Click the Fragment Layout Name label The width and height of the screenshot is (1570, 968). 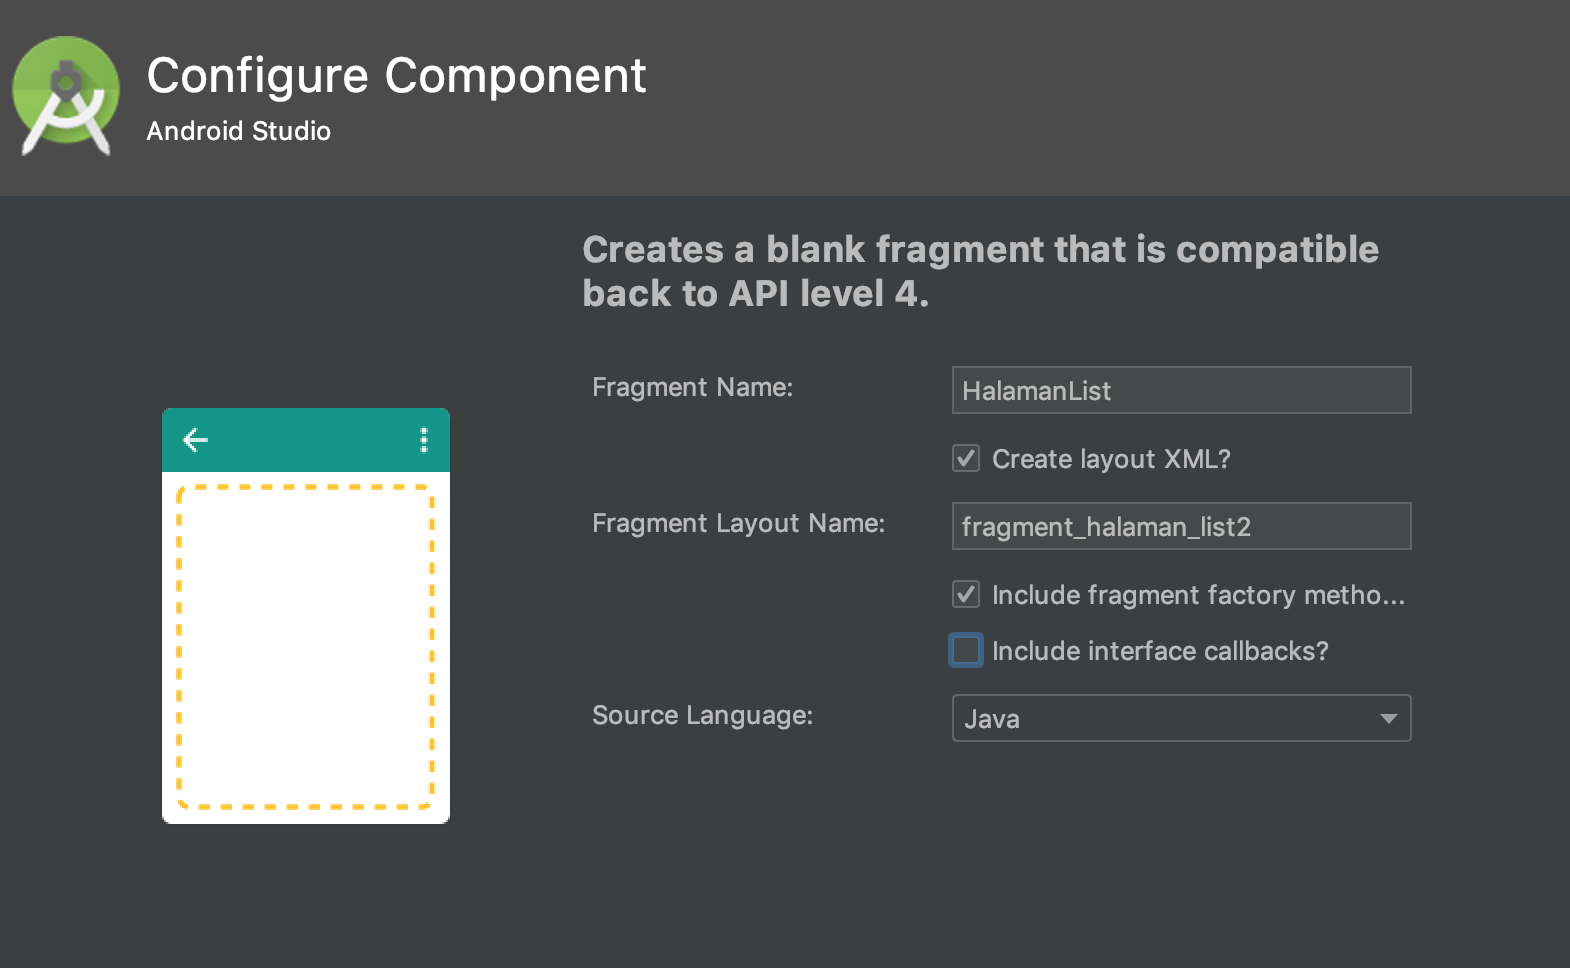click(x=738, y=523)
